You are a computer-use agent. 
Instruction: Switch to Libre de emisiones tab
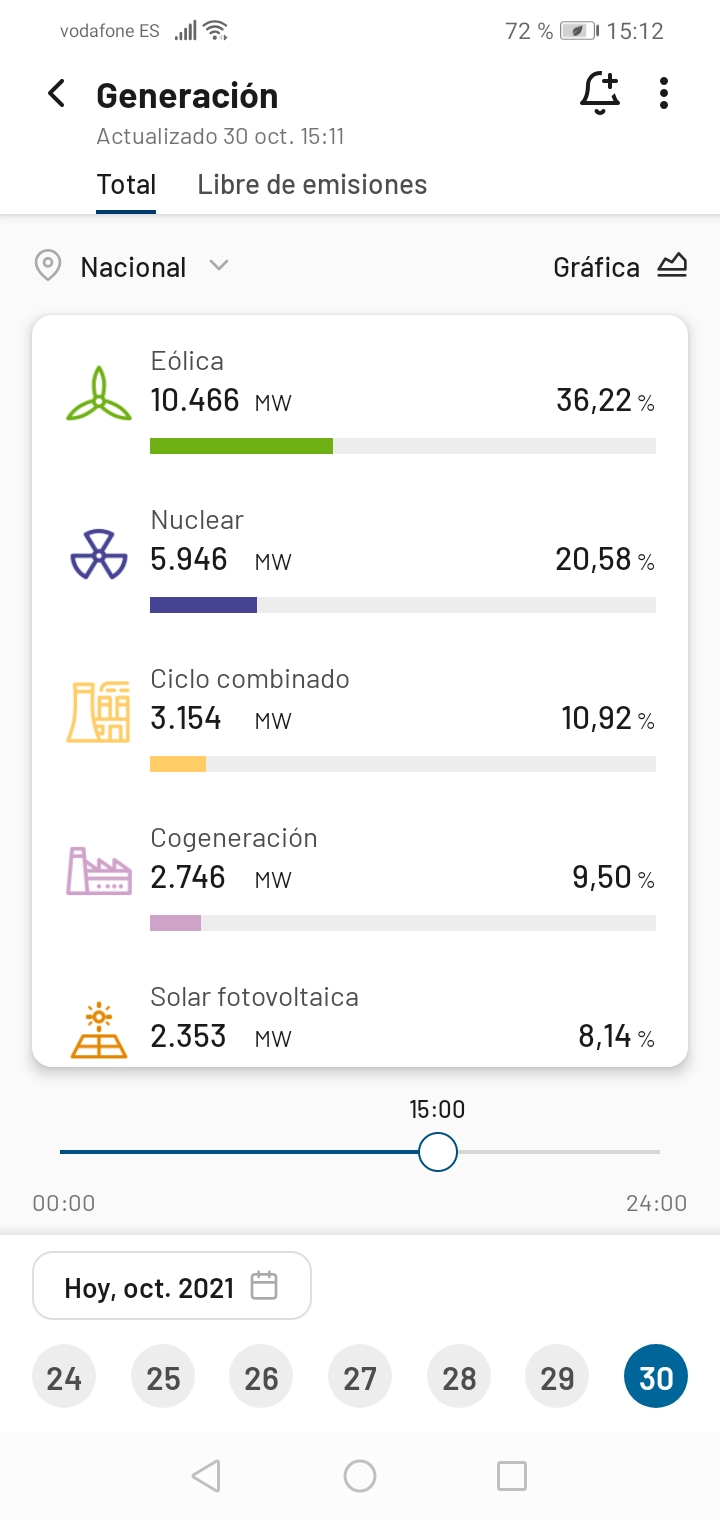312,185
